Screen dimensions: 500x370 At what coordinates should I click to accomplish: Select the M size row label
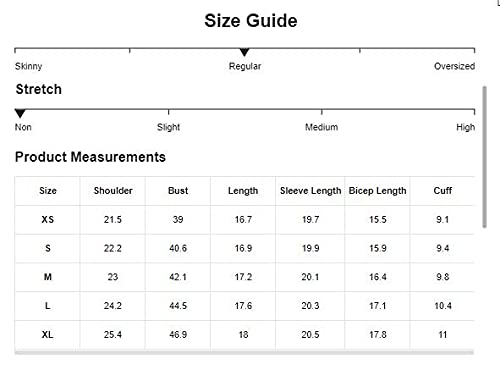click(48, 277)
